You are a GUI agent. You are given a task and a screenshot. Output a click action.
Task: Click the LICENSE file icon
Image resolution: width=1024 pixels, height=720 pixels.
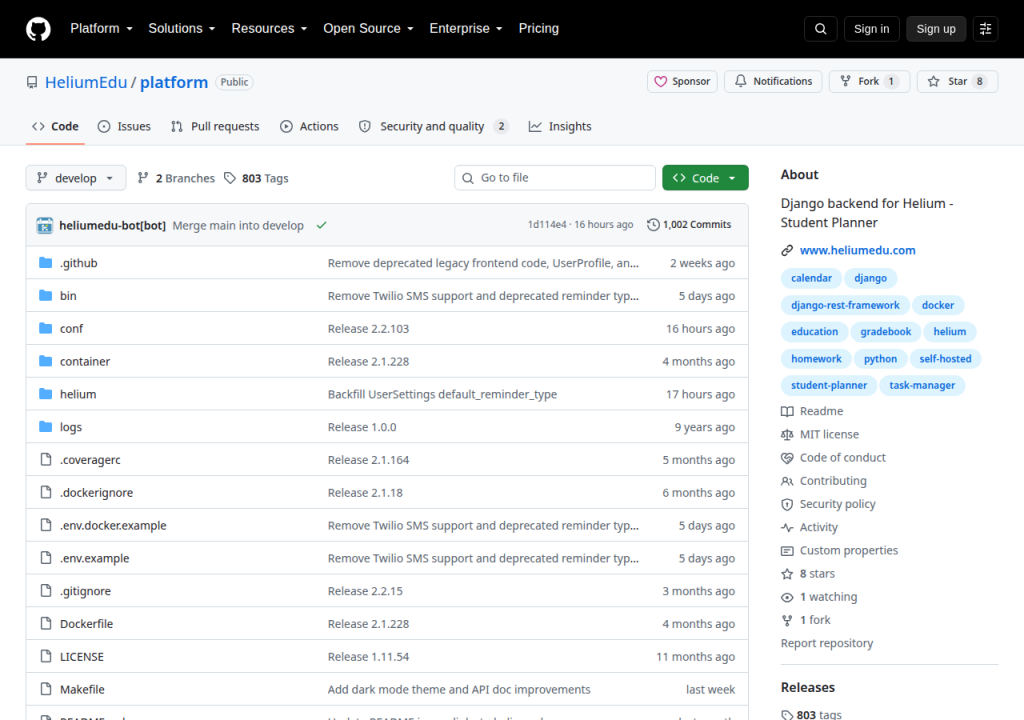[45, 656]
